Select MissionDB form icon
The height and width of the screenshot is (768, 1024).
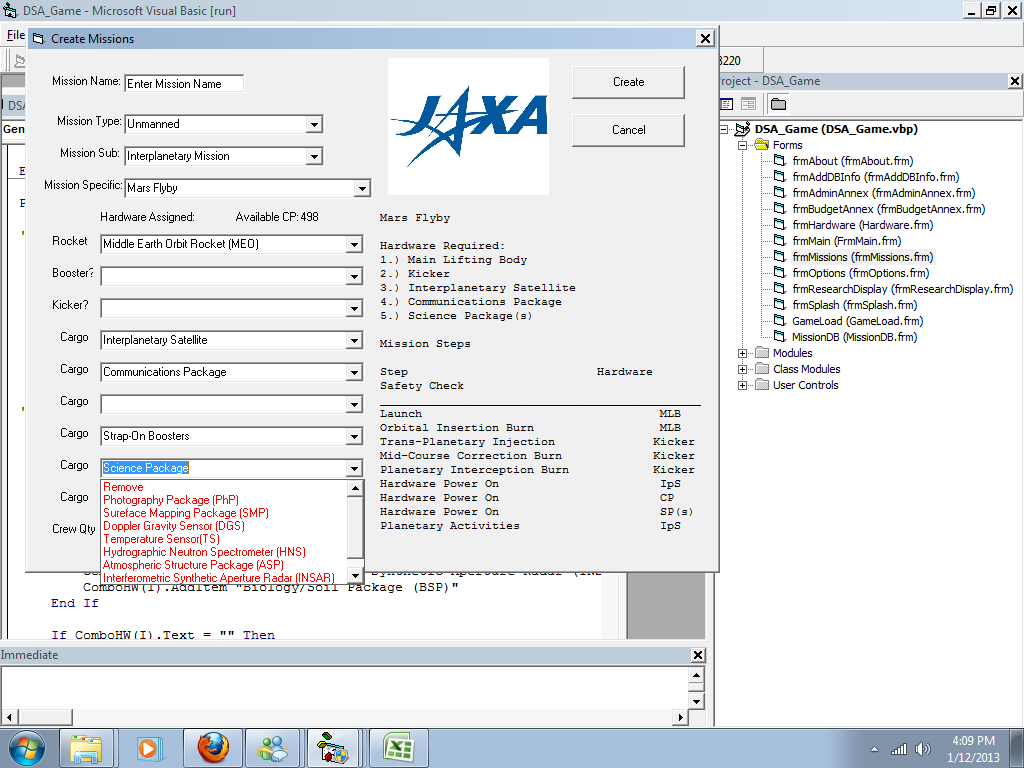pos(780,336)
